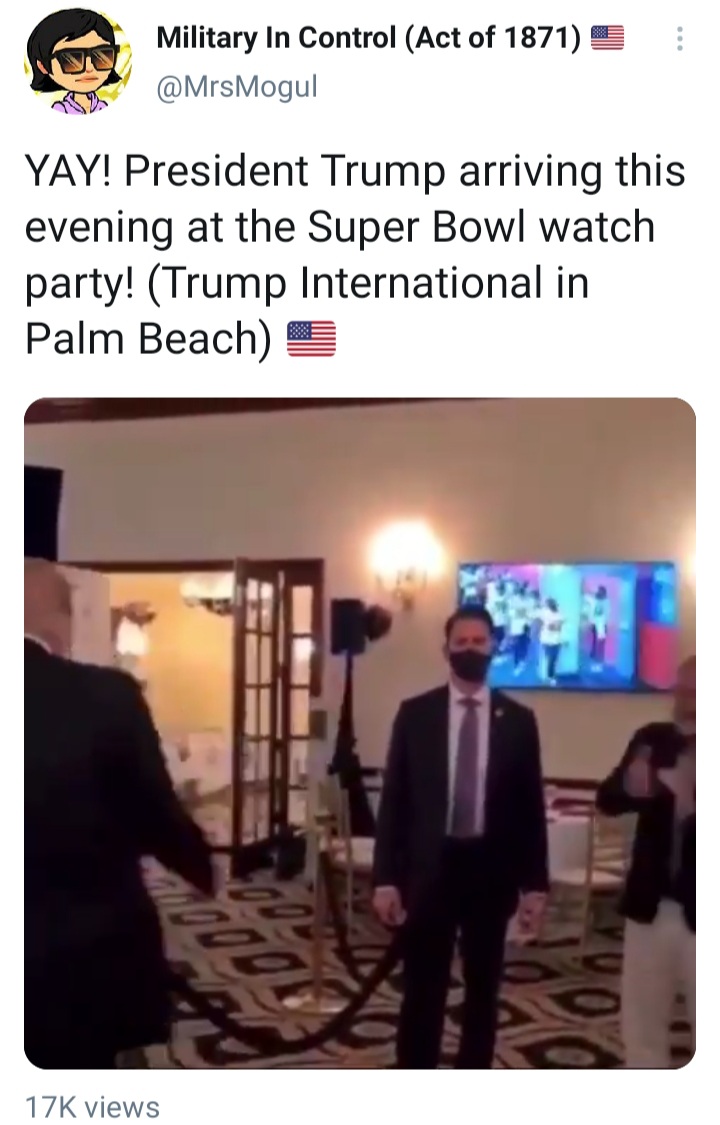This screenshot has width=720, height=1125.
Task: Open 'Military In Control (Act of 1871)' profile name
Action: [x=369, y=37]
